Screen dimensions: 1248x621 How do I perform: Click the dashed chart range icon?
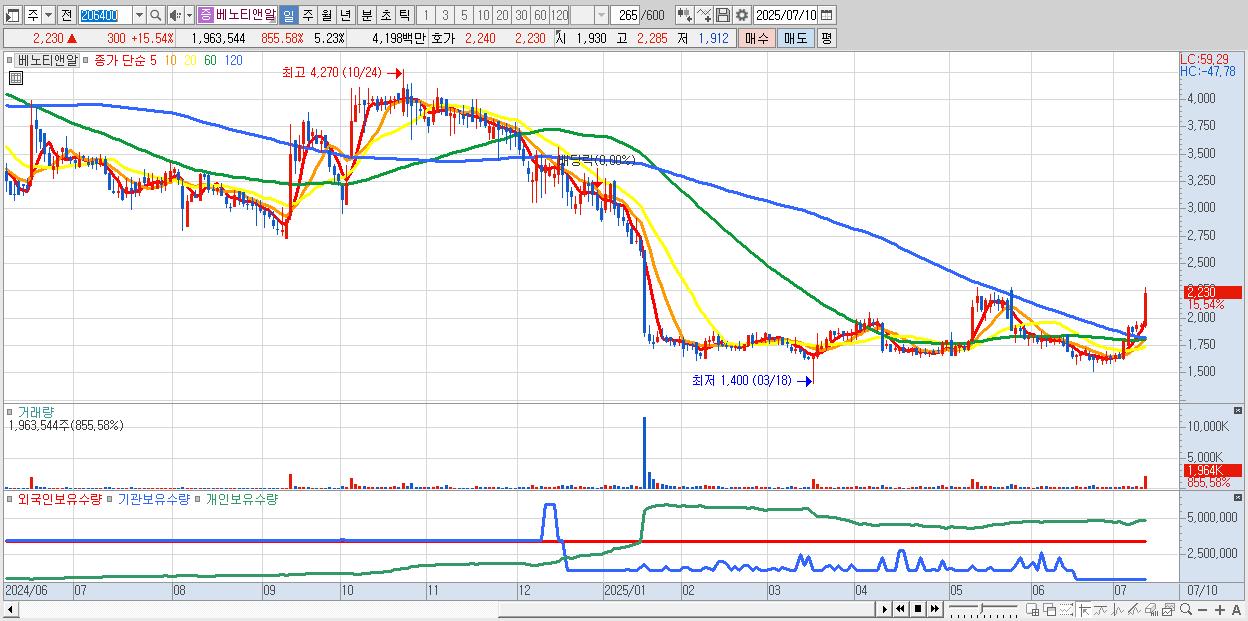point(1066,610)
